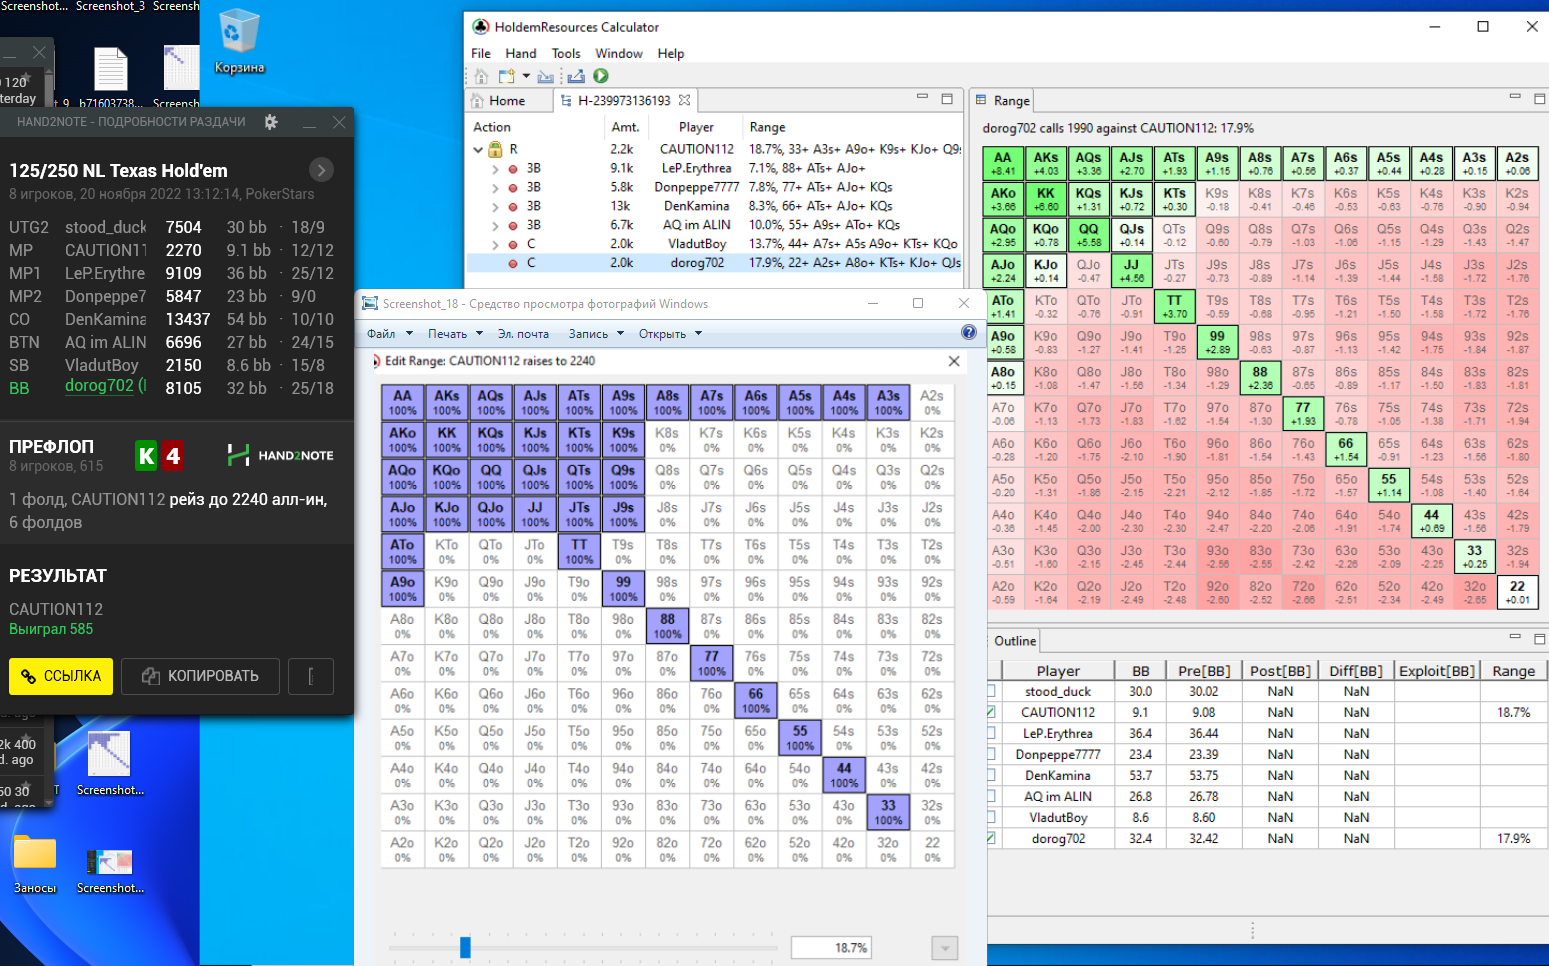Screen dimensions: 1549x966
Task: Click the HoldemResources Calculator title bar icon
Action: point(481,27)
